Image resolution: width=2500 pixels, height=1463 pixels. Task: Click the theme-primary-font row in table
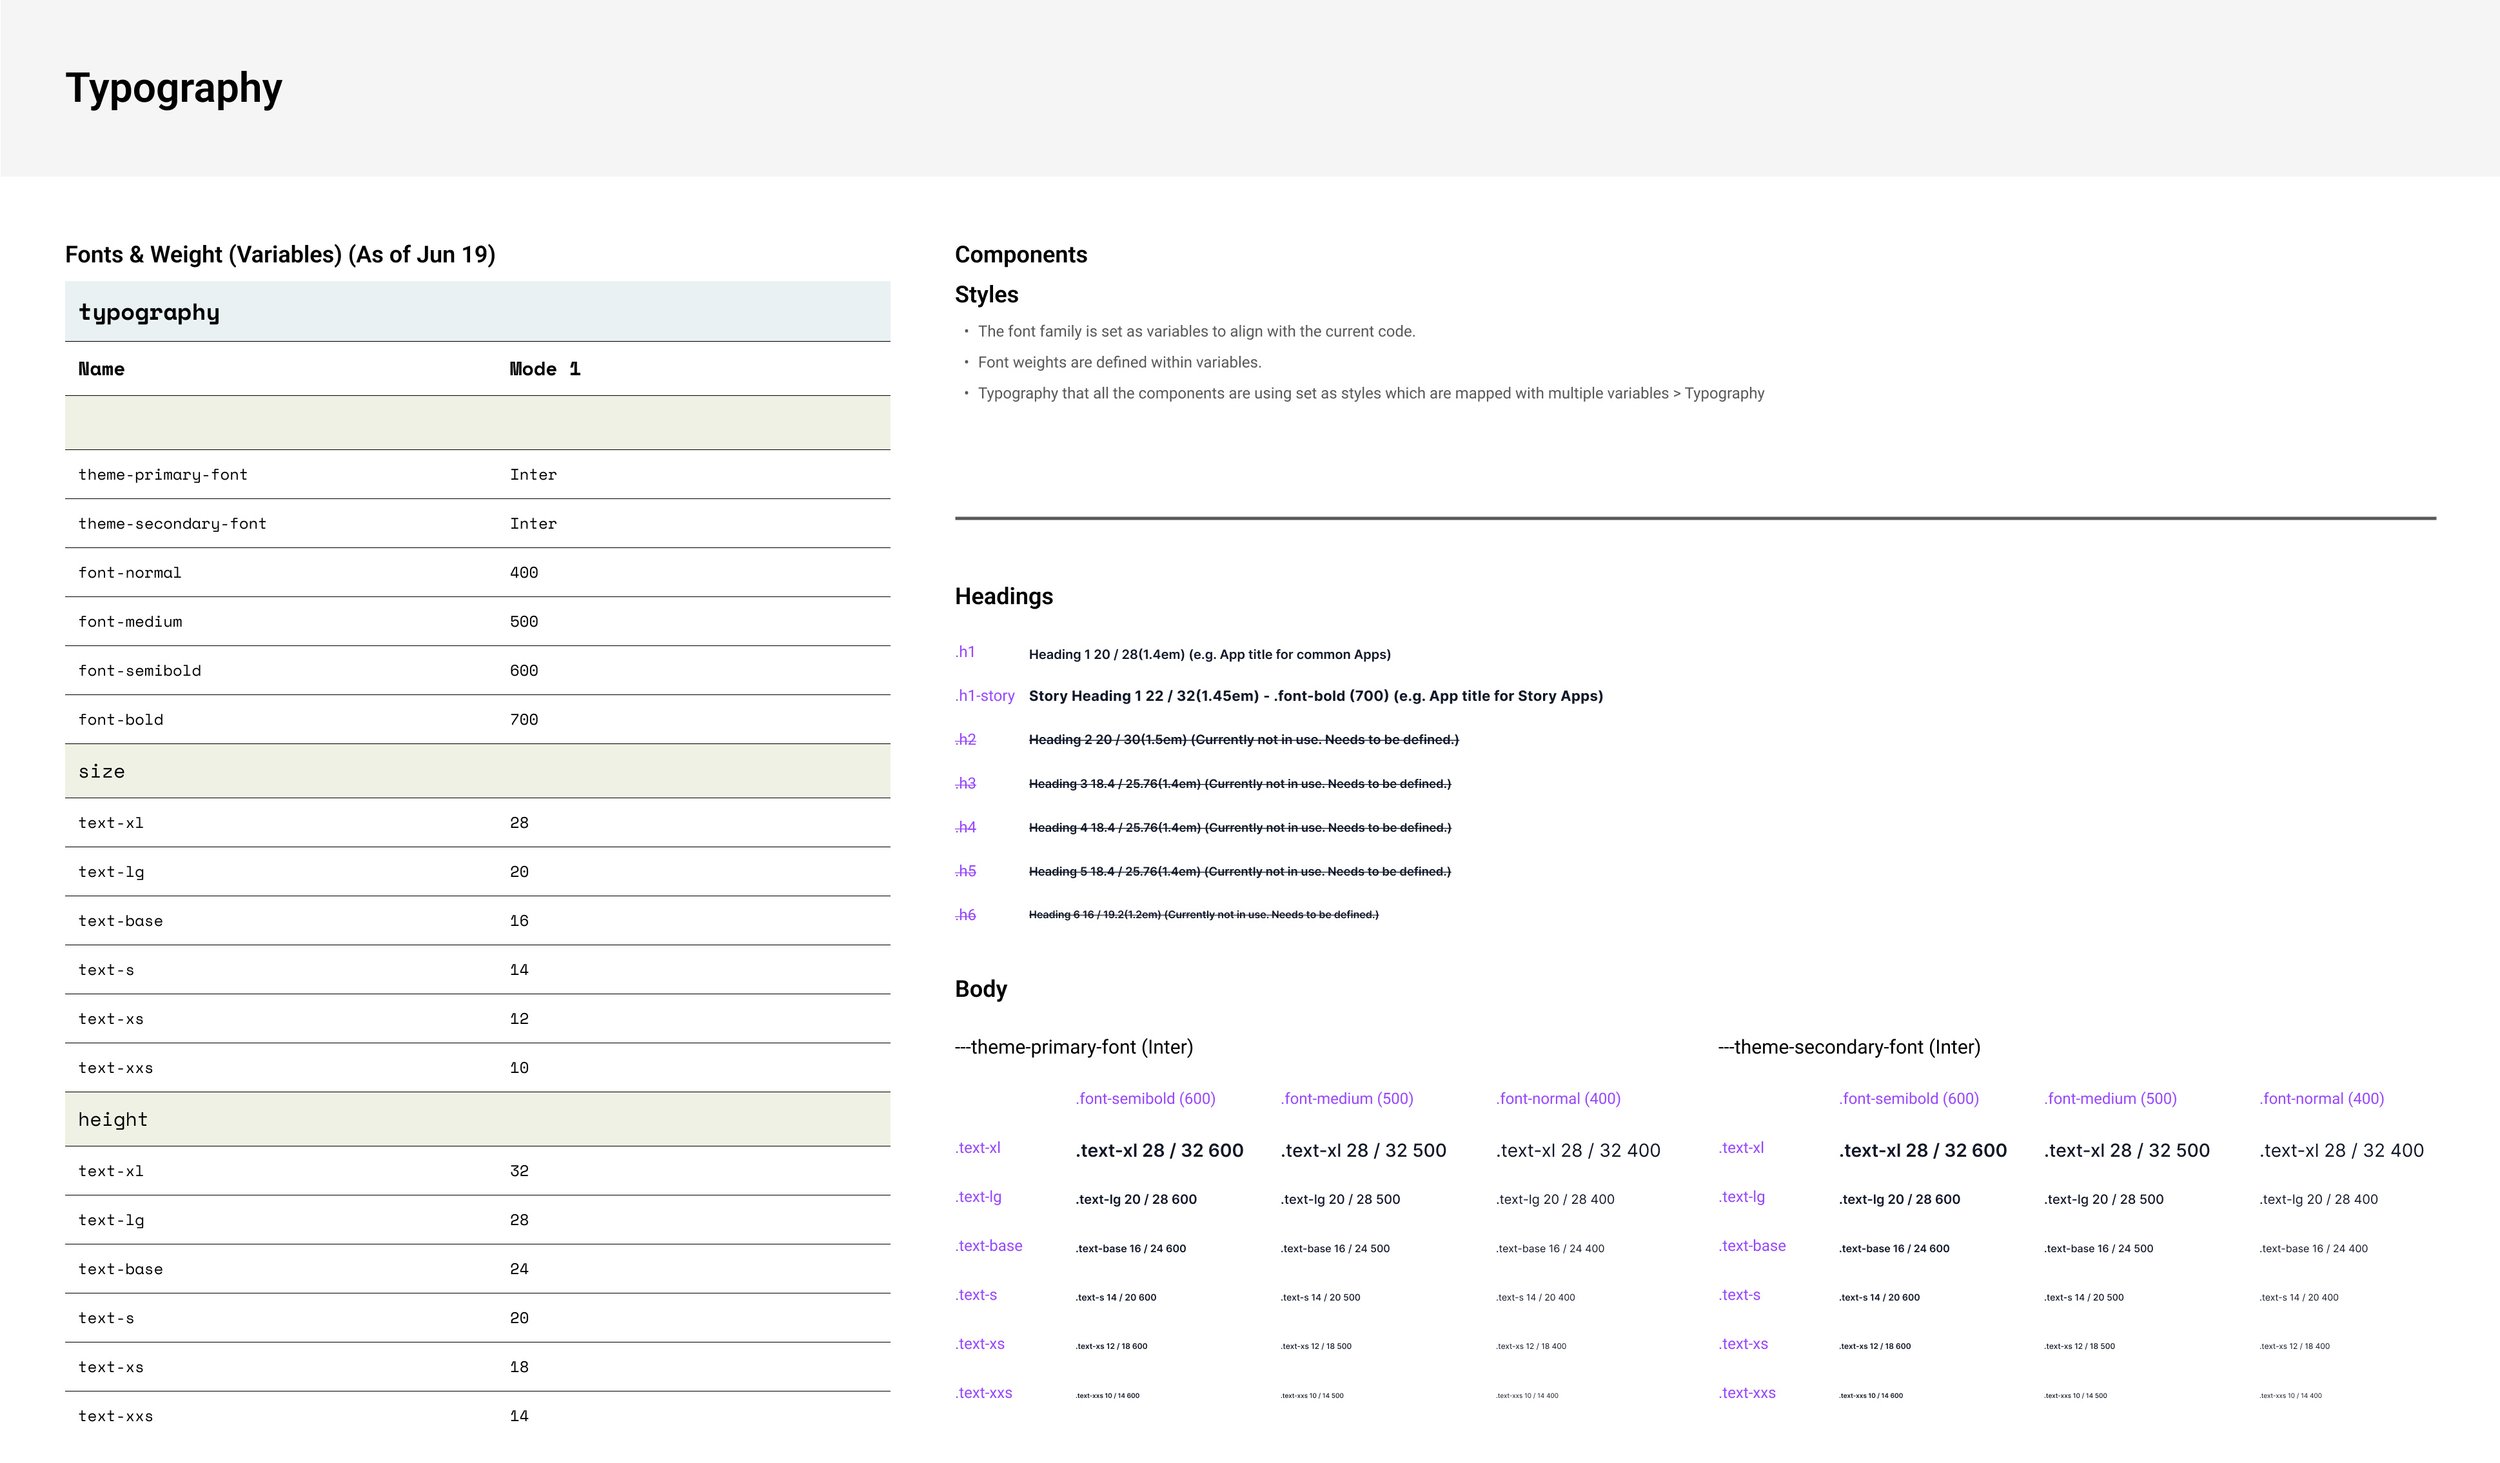[x=163, y=475]
